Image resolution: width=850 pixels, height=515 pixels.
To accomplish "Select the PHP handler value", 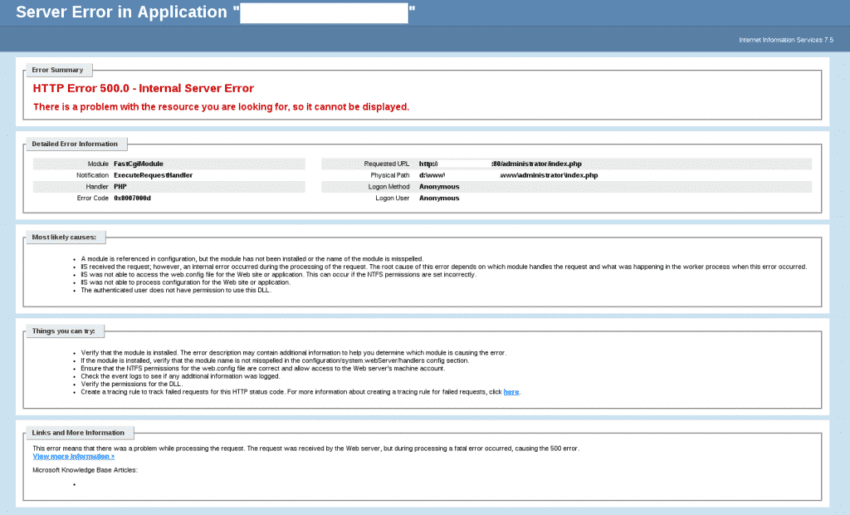I will (x=120, y=186).
